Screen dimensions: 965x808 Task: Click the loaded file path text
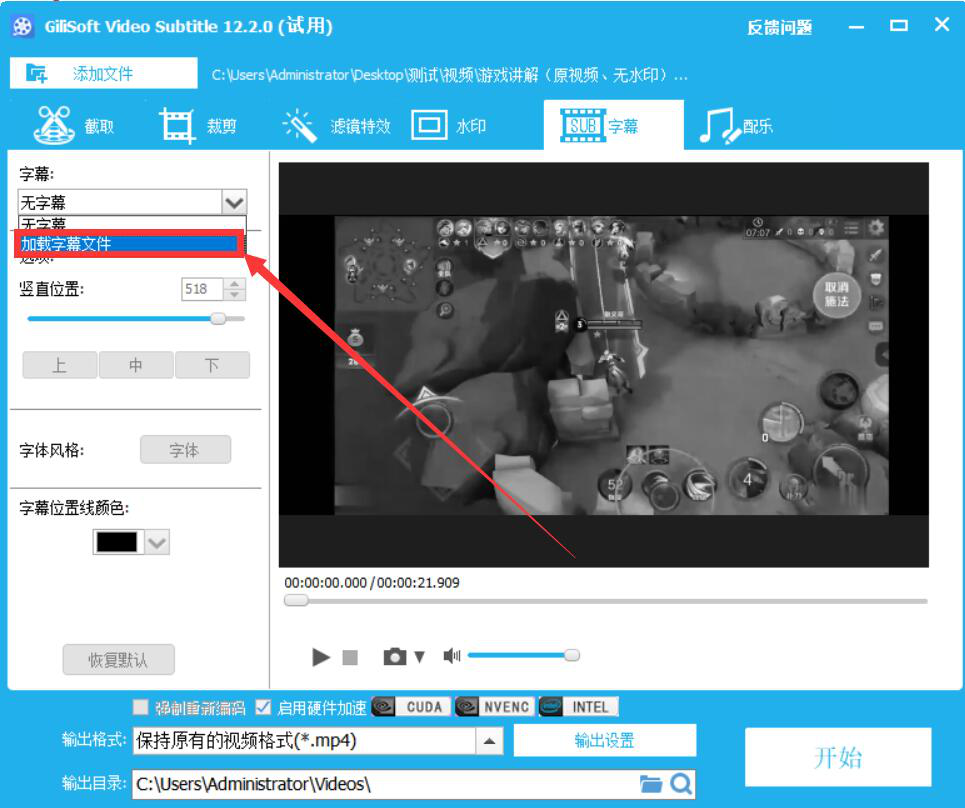[449, 75]
